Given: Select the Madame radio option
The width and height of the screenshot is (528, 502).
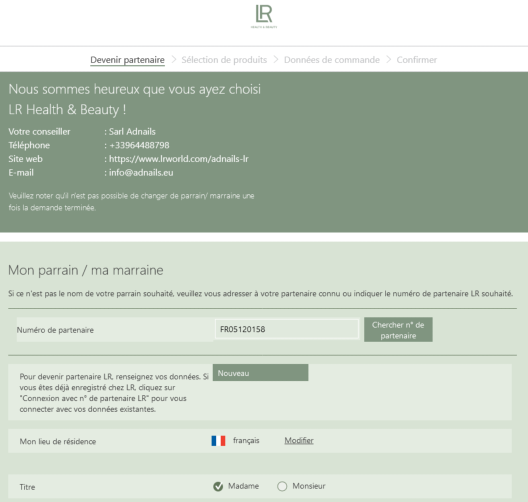Looking at the screenshot, I should pos(218,486).
